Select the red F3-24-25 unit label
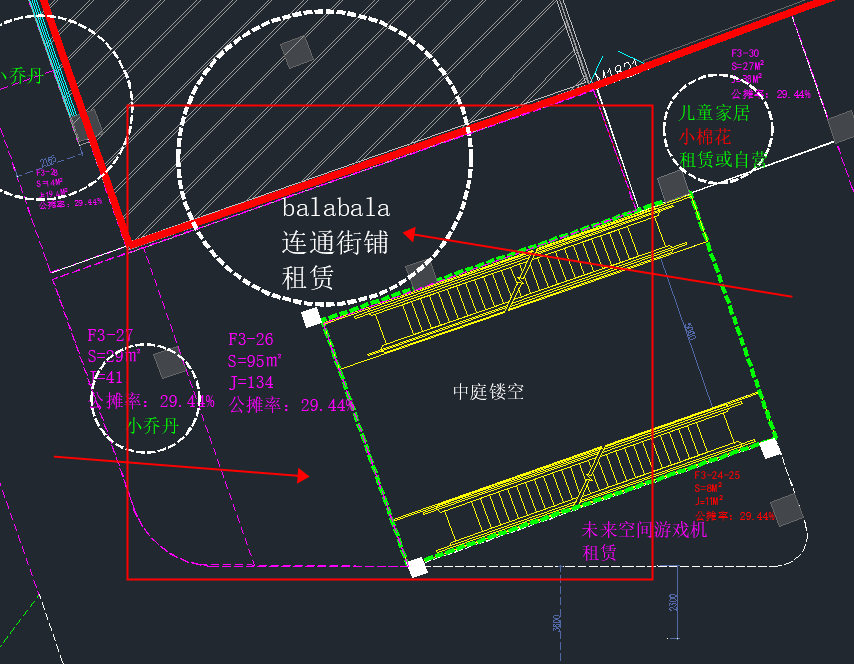The width and height of the screenshot is (854, 664). pos(718,475)
